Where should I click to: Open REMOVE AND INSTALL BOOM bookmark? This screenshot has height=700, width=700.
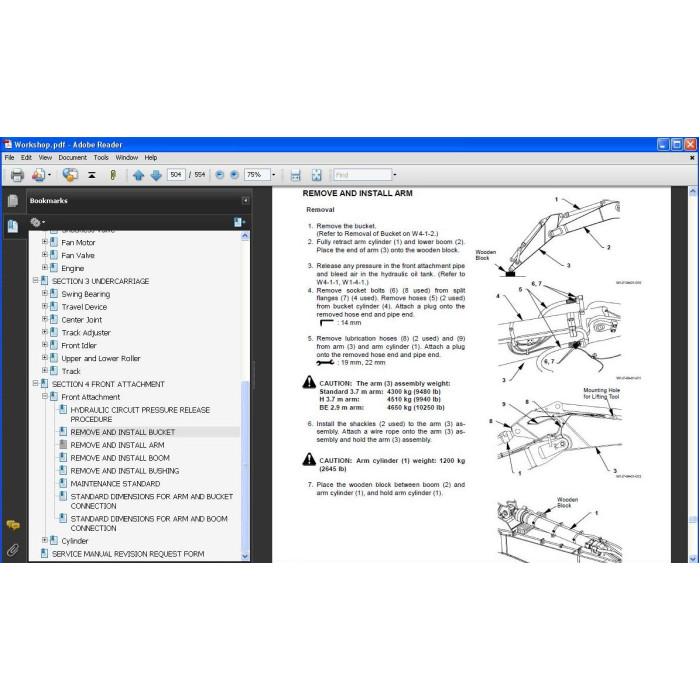tap(120, 458)
